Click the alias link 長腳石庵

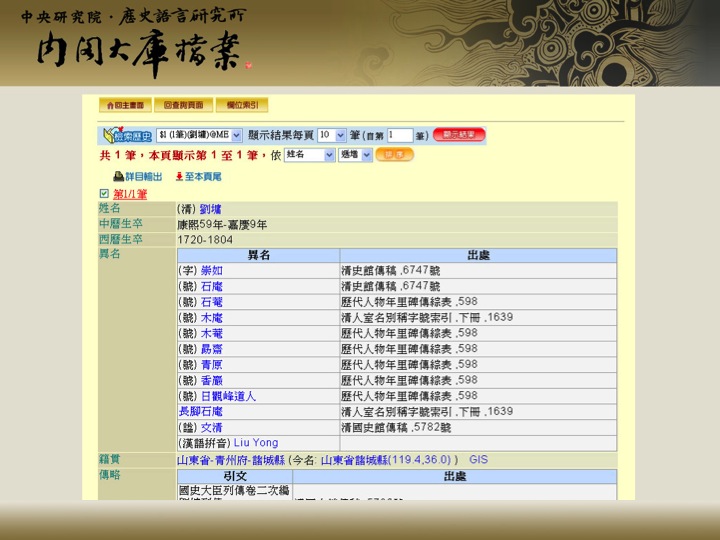tap(201, 412)
